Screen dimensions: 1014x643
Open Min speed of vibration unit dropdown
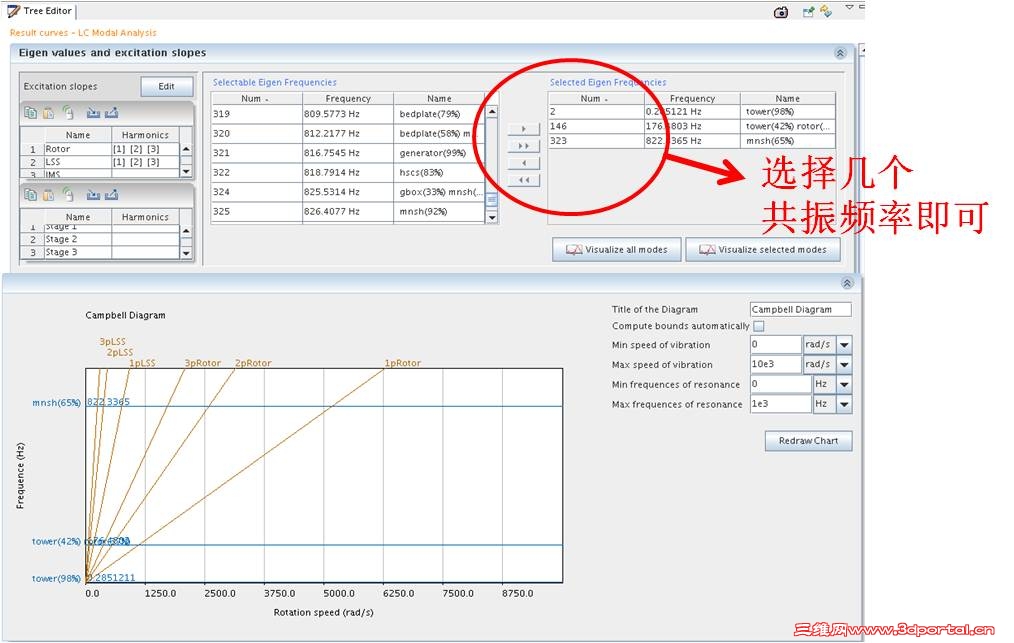pos(844,345)
